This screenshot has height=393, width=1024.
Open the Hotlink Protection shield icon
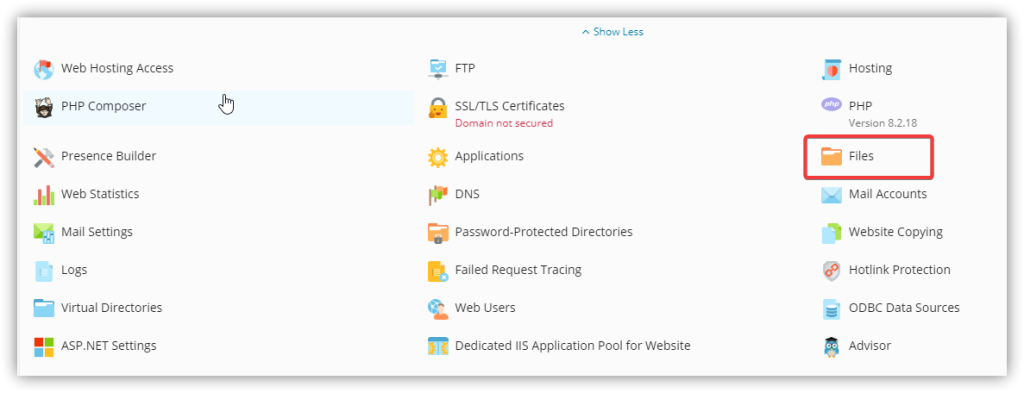[831, 271]
